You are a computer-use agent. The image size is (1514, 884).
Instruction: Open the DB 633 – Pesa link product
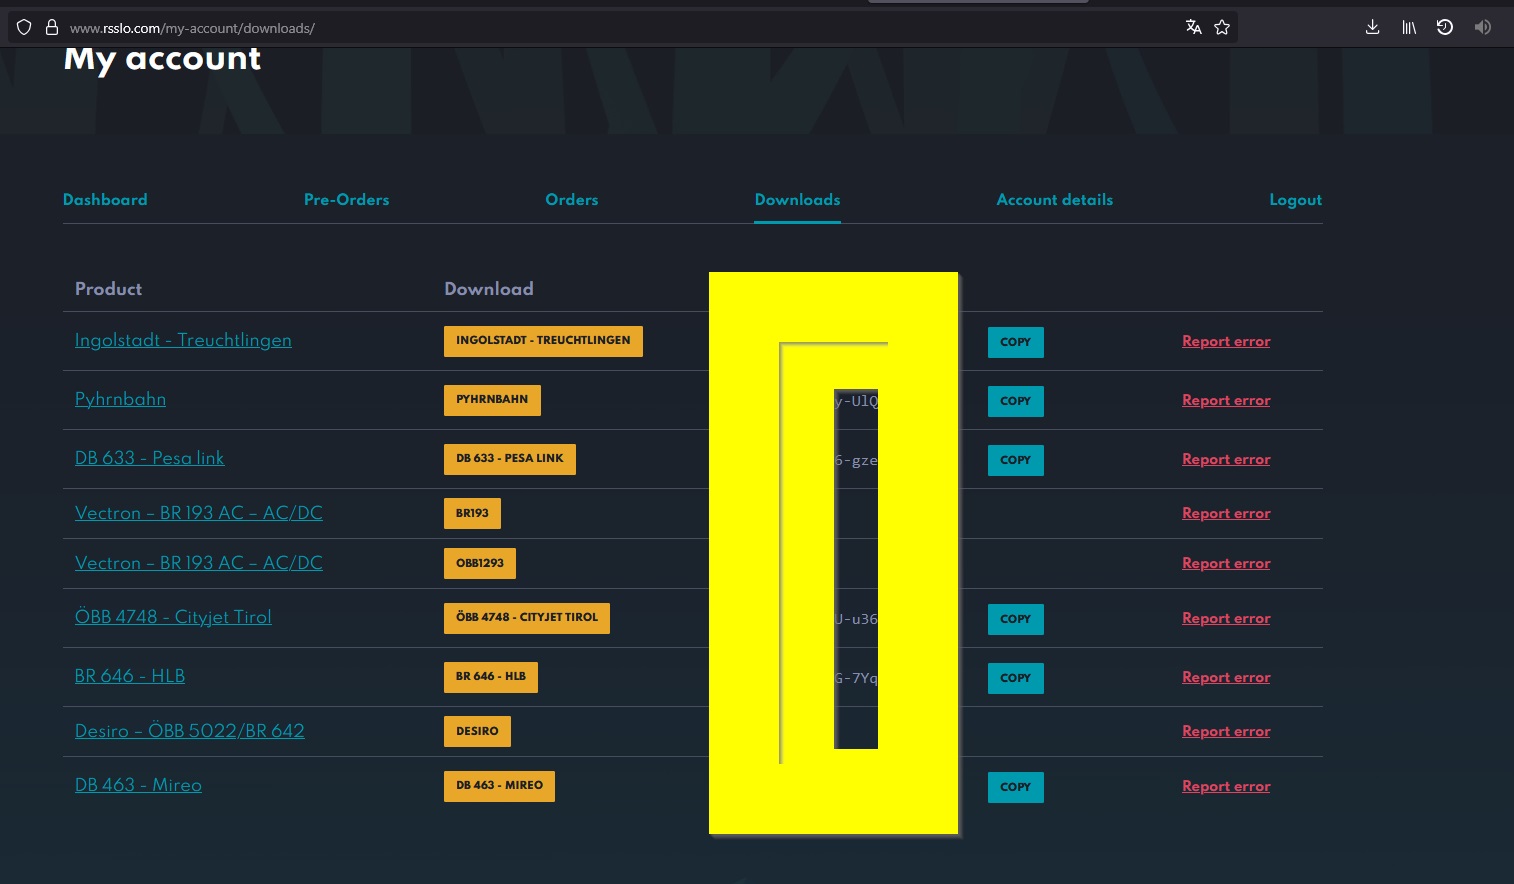coord(149,458)
